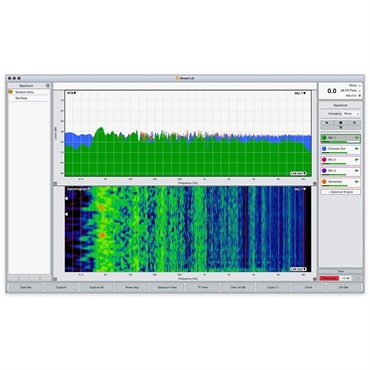Click the blue color dot for Console Out
This screenshot has width=370, height=370.
(x=324, y=149)
